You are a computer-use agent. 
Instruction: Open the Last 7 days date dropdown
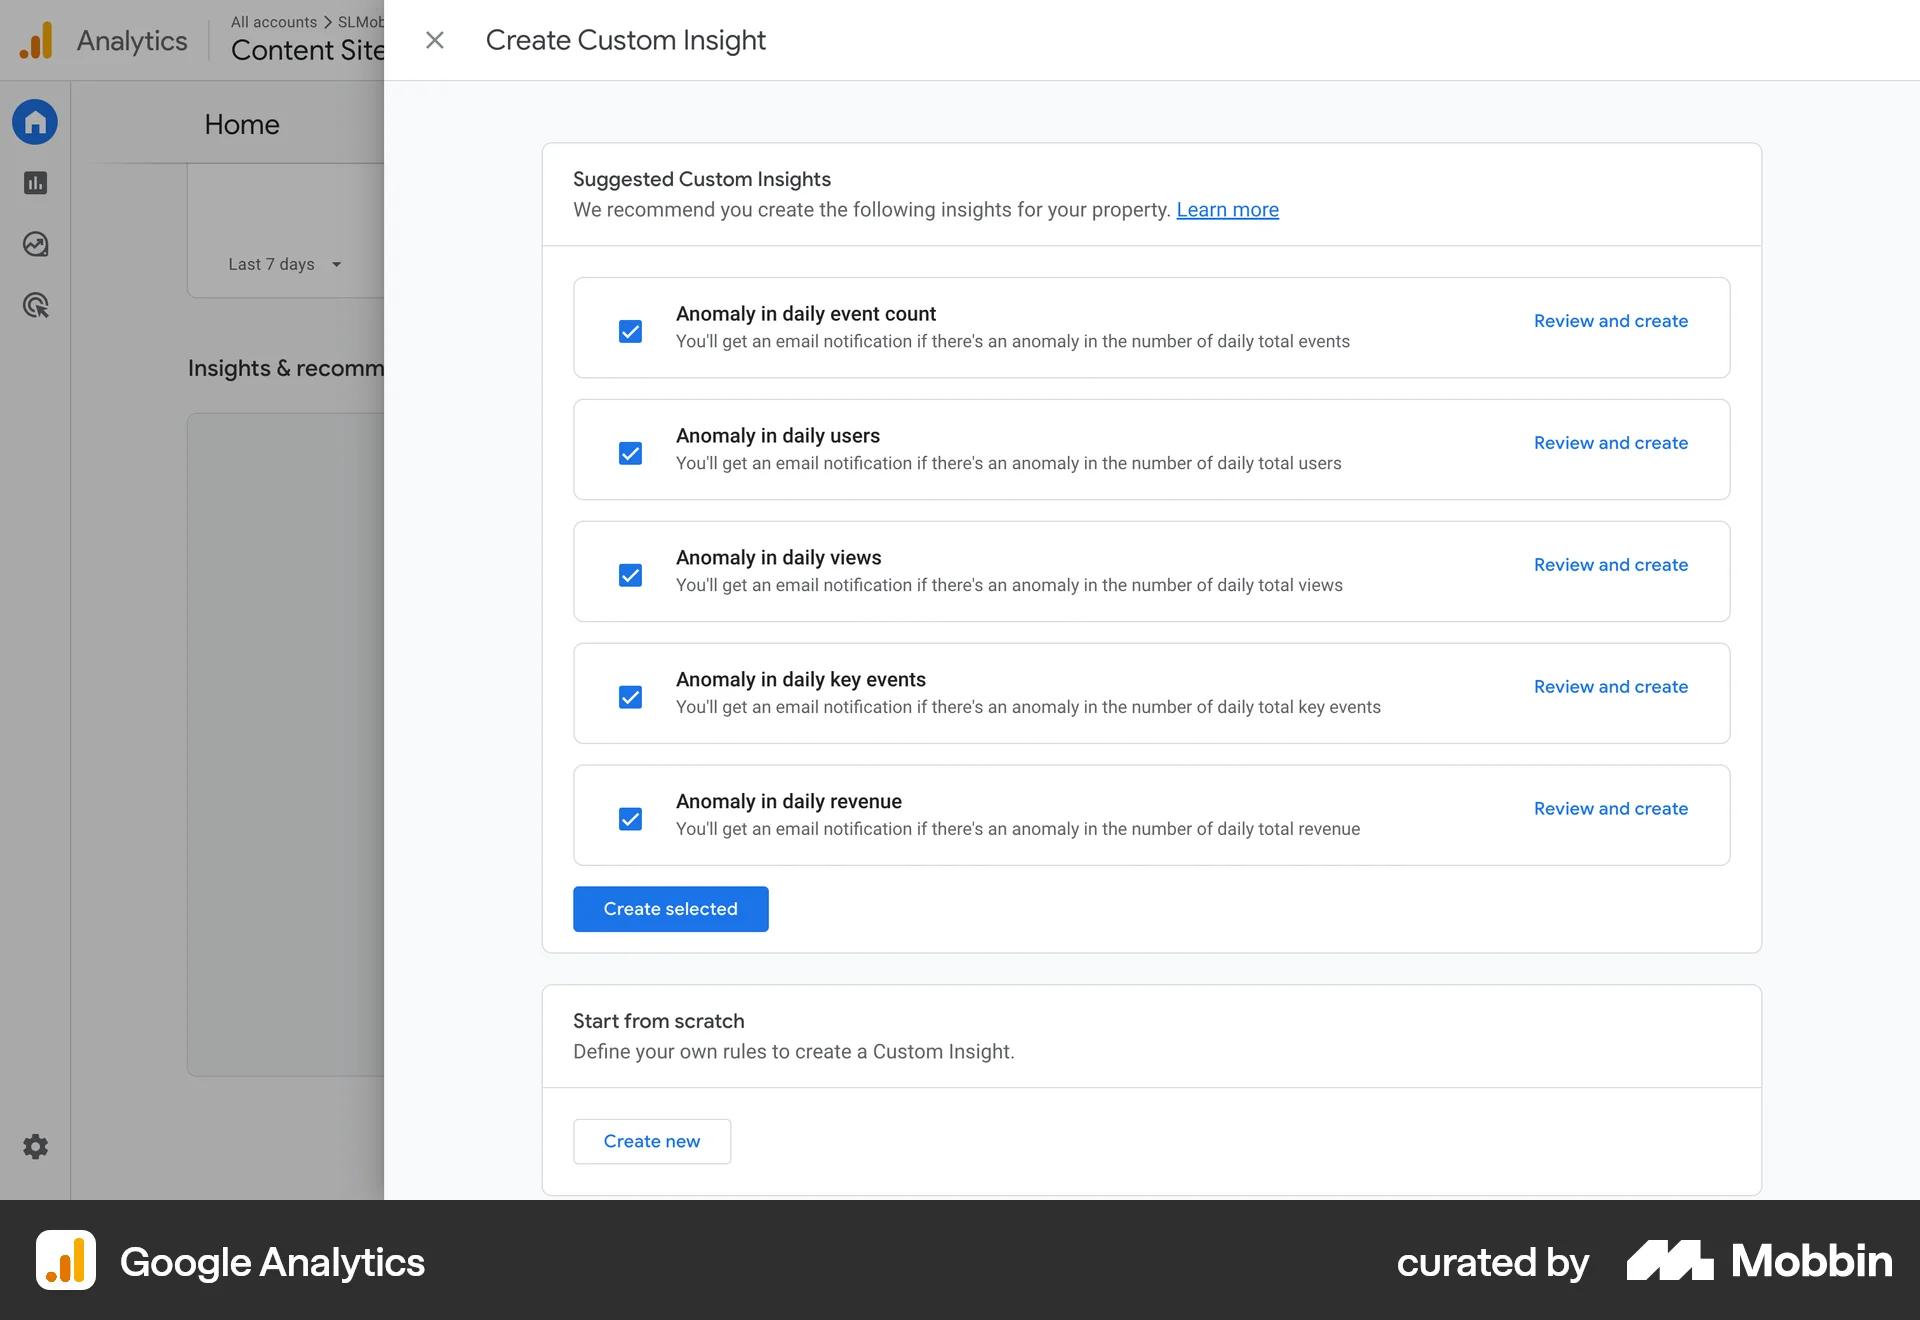[284, 264]
